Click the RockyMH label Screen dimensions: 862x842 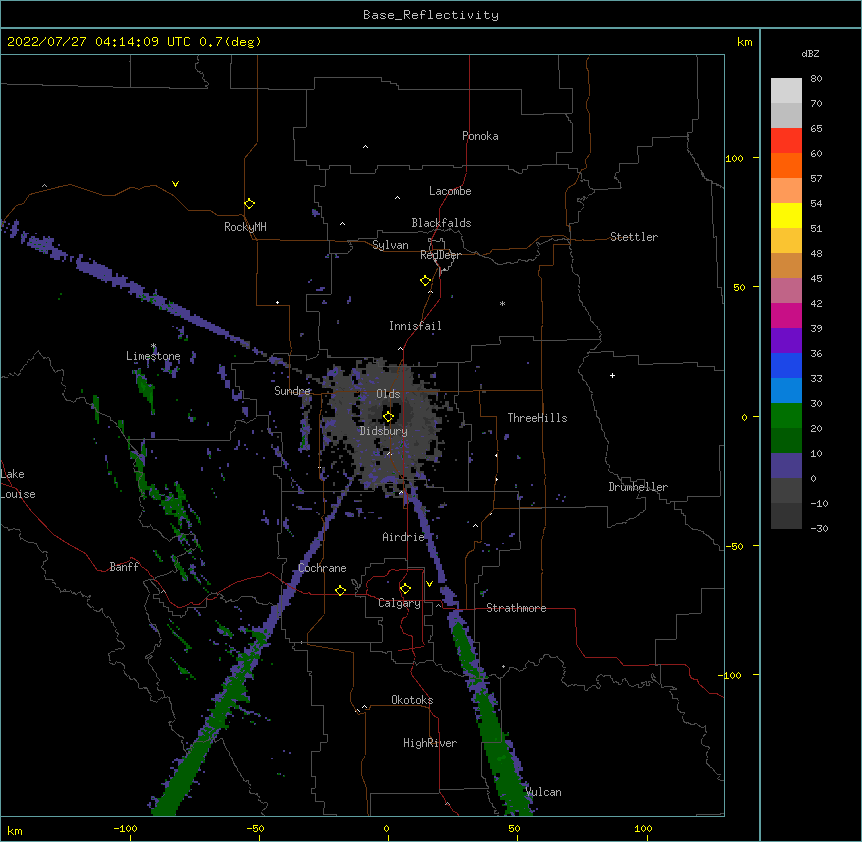[x=245, y=227]
